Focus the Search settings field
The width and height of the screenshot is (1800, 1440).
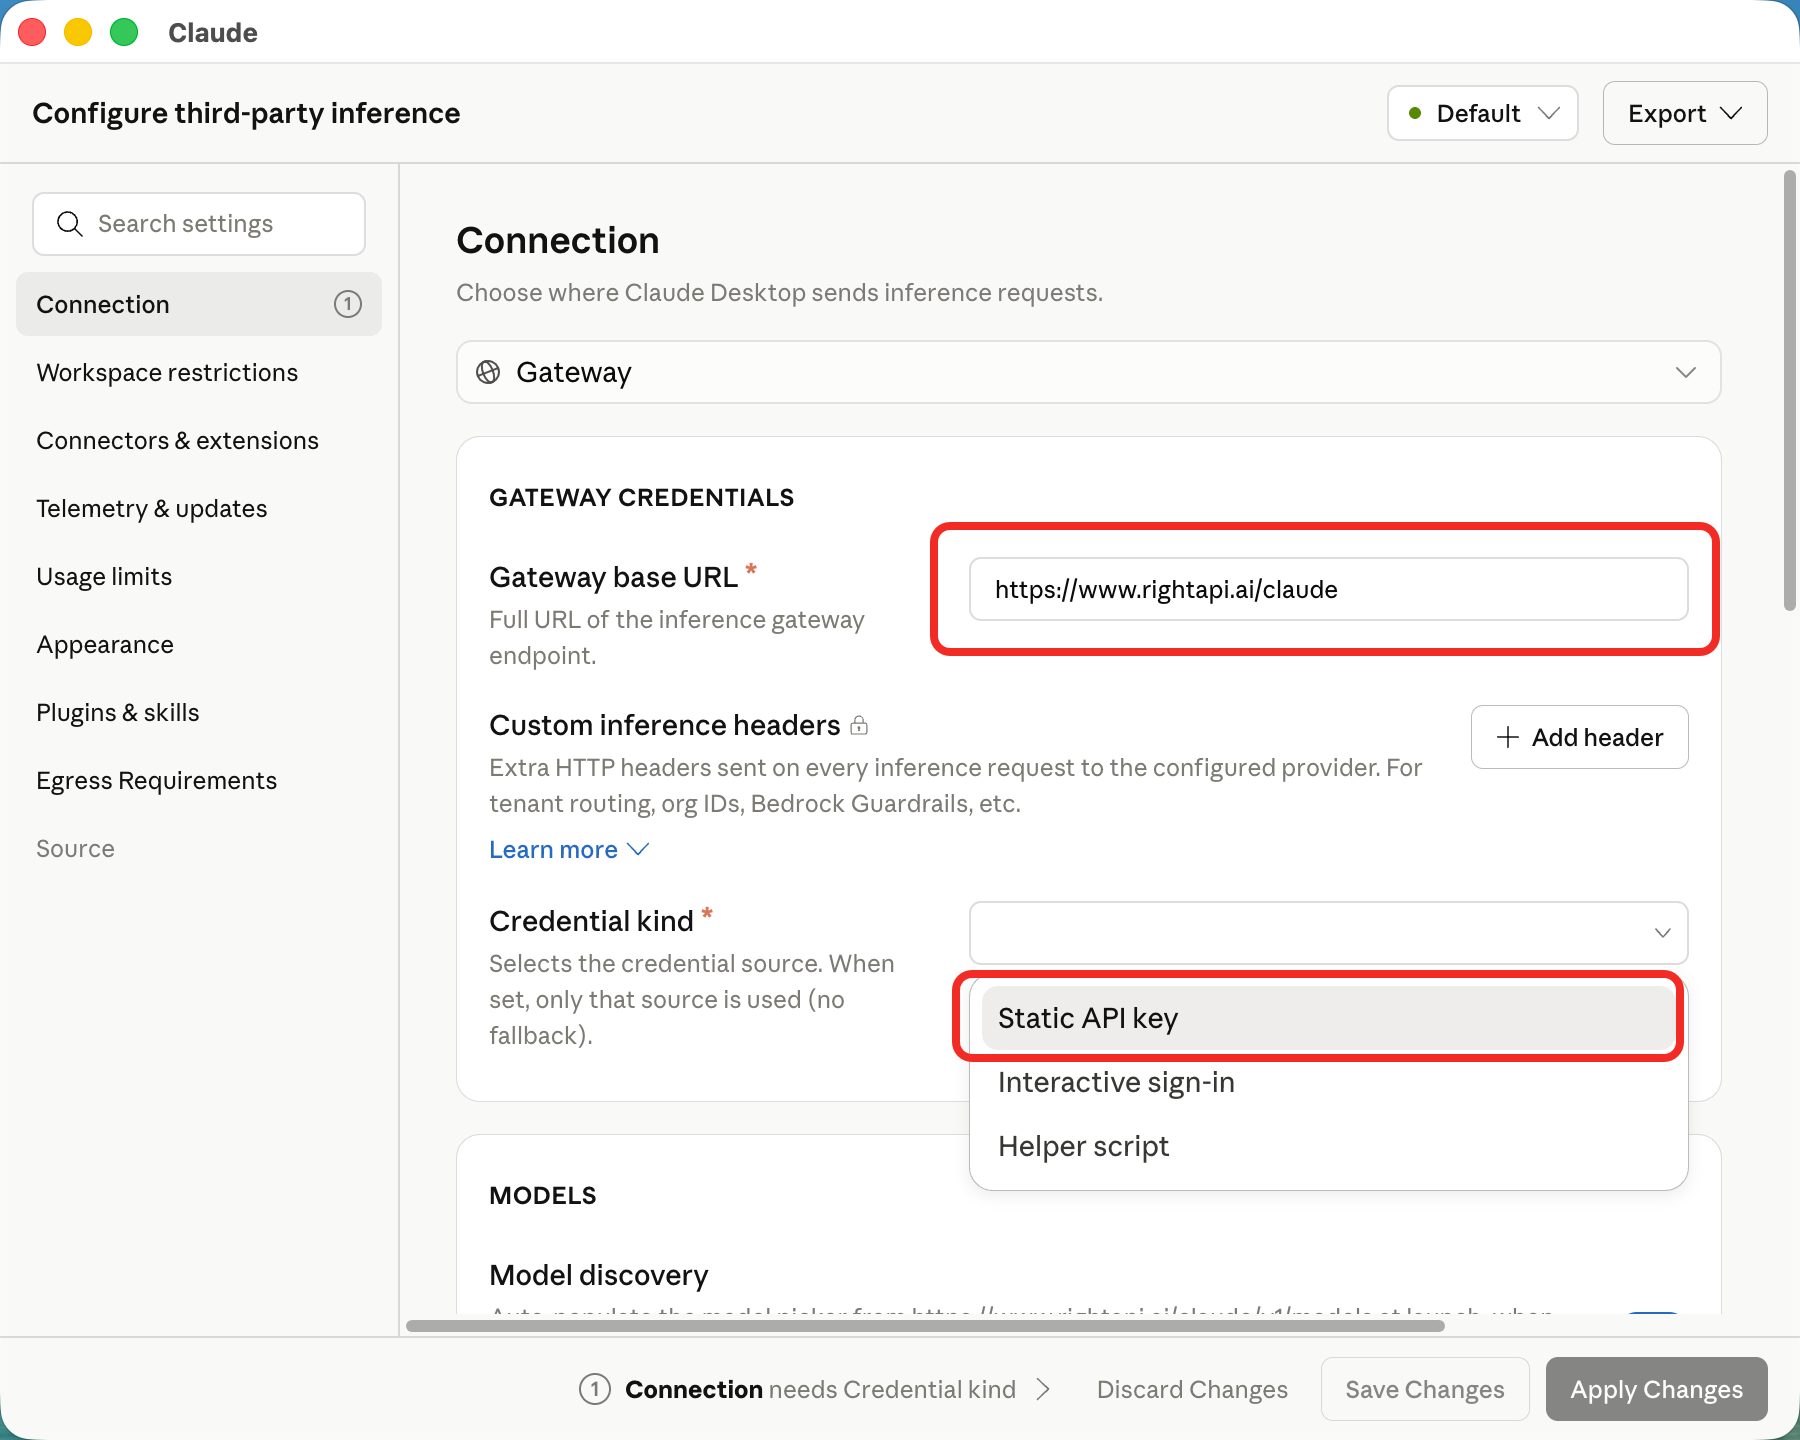(x=199, y=224)
